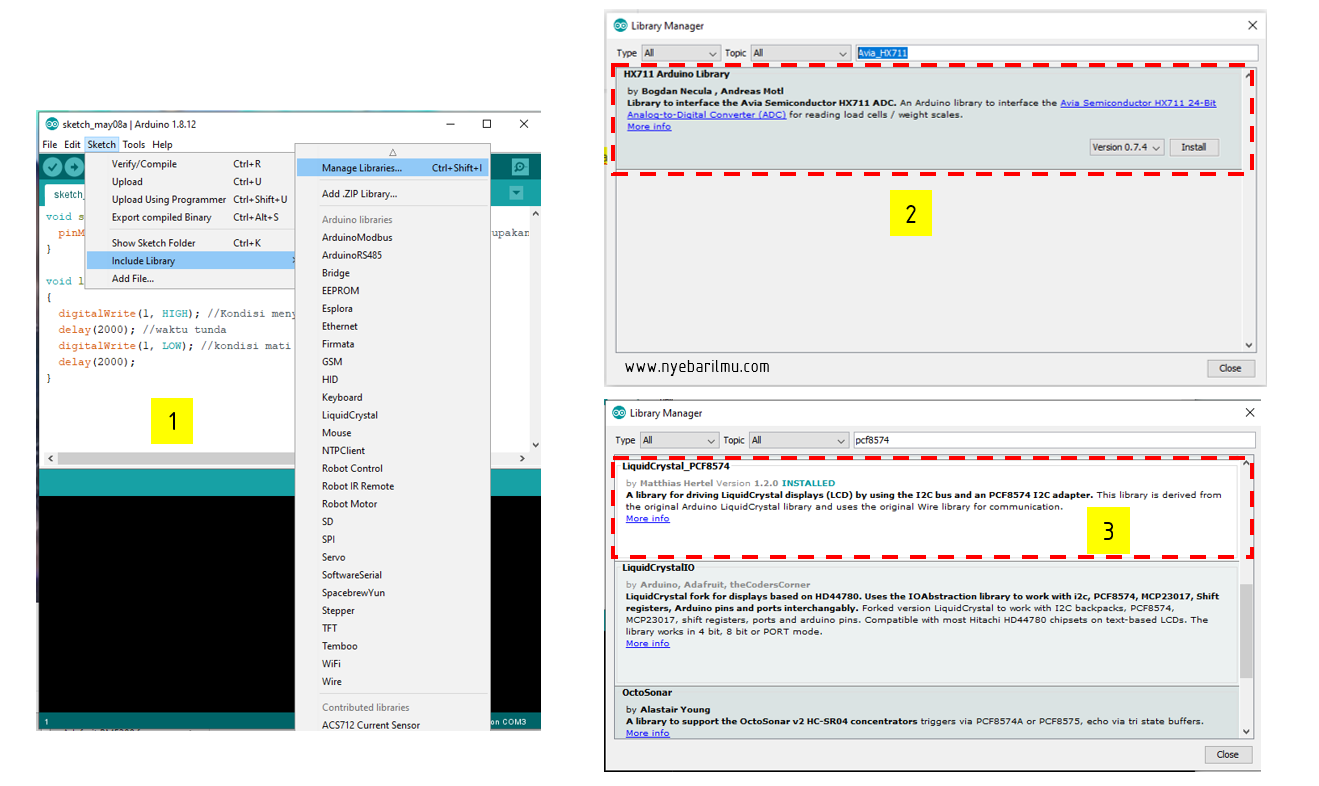Open the Version 0.7.4 dropdown

tap(1127, 147)
